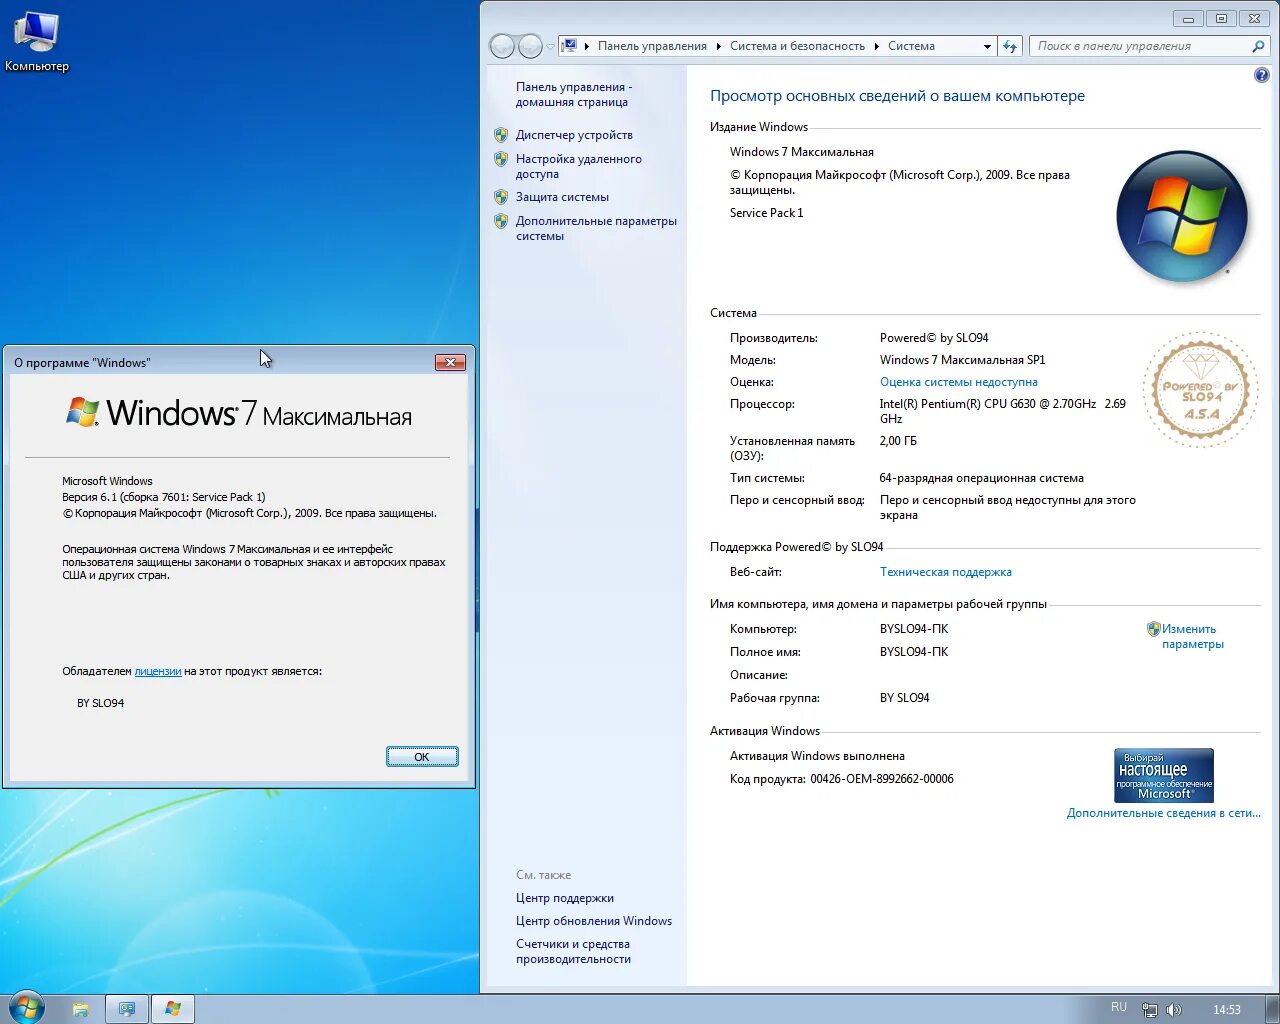Expand arrow after Панель управления breadcrumb
Viewport: 1280px width, 1024px height.
[718, 46]
